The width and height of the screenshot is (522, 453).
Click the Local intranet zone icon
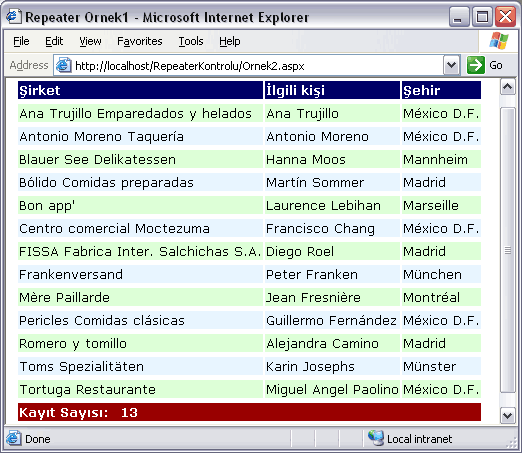pyautogui.click(x=376, y=438)
